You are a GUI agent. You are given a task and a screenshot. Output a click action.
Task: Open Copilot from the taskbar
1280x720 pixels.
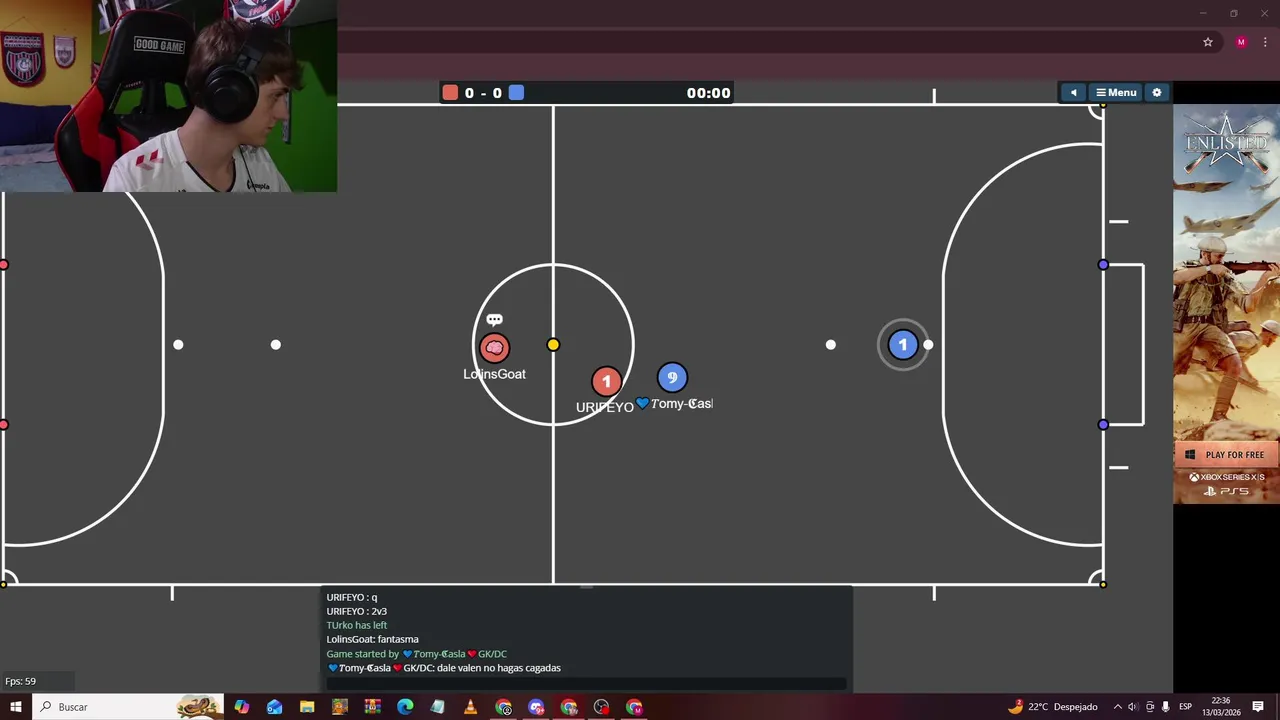[242, 707]
